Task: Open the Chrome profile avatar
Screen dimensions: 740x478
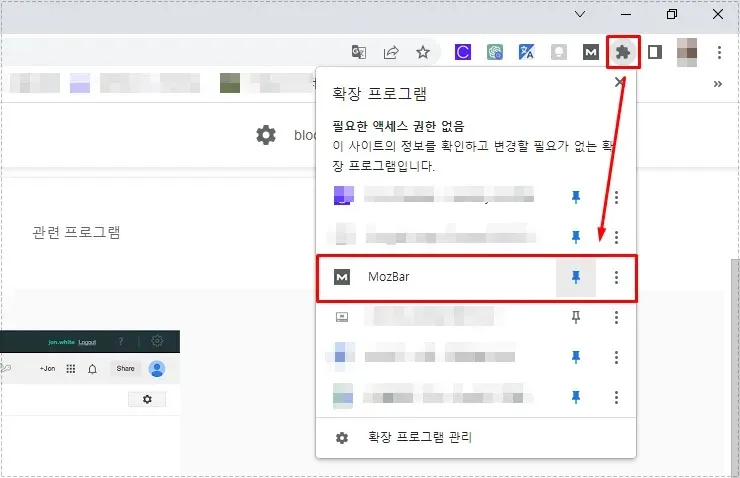Action: pos(687,52)
